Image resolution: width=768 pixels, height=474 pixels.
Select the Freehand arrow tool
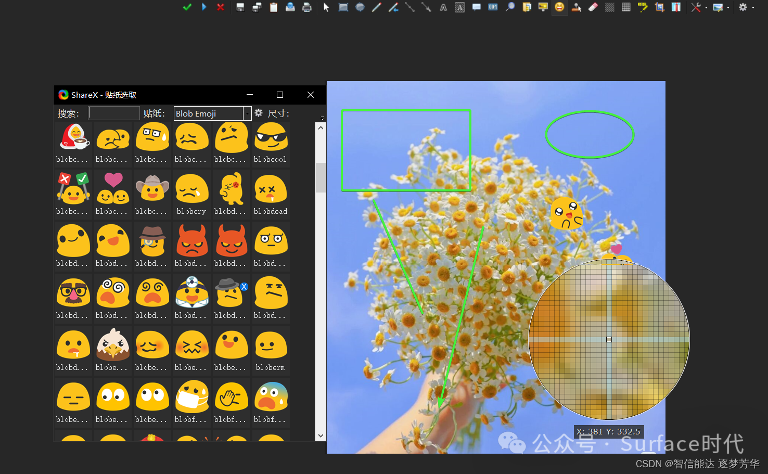[393, 7]
